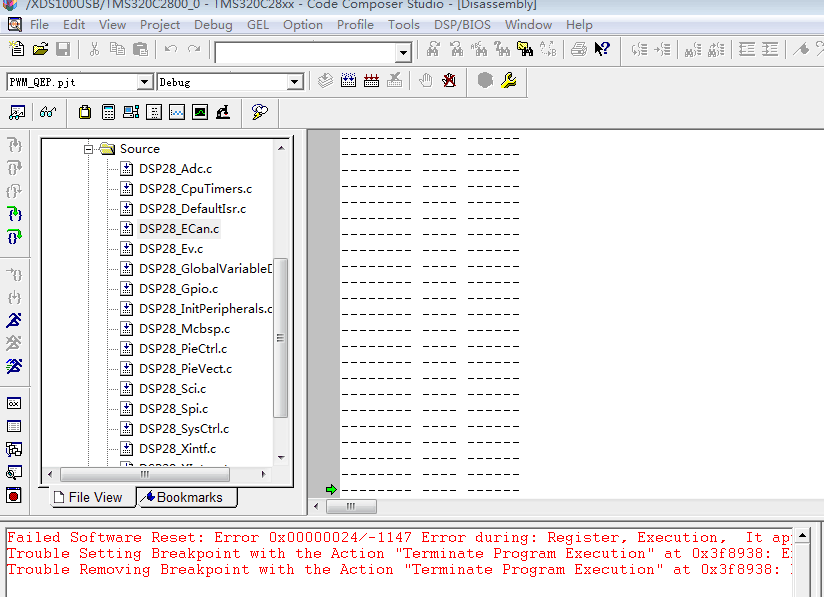The height and width of the screenshot is (597, 824).
Task: Click the New file icon
Action: (x=17, y=49)
